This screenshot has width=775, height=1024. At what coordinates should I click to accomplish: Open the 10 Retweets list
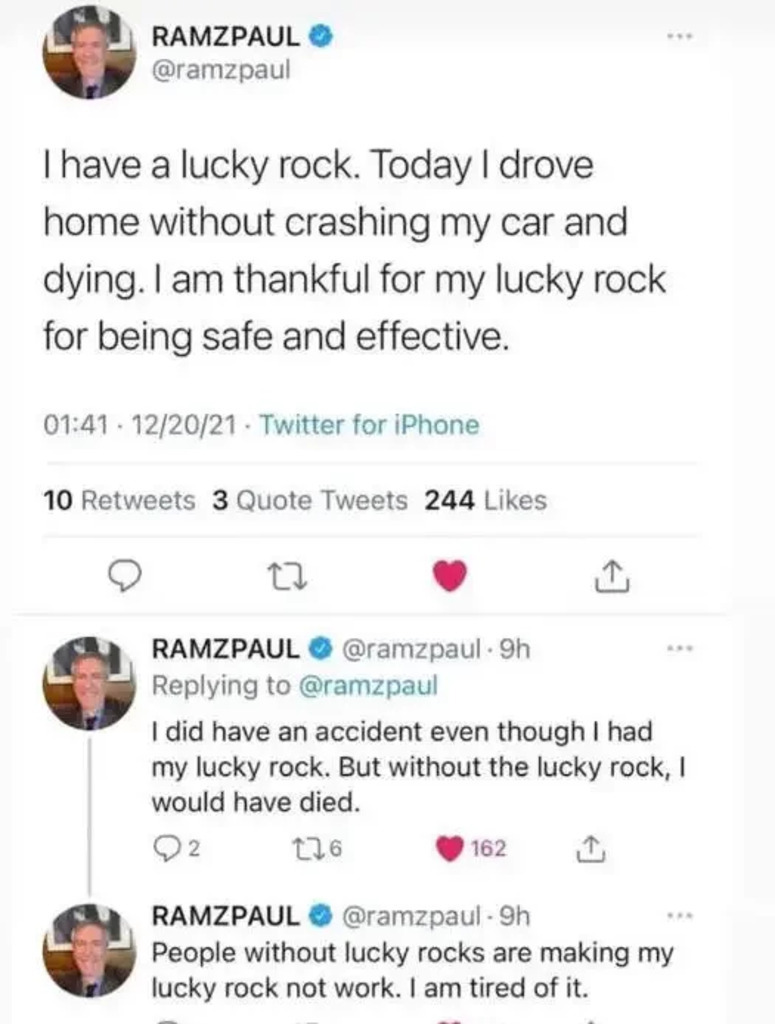120,500
